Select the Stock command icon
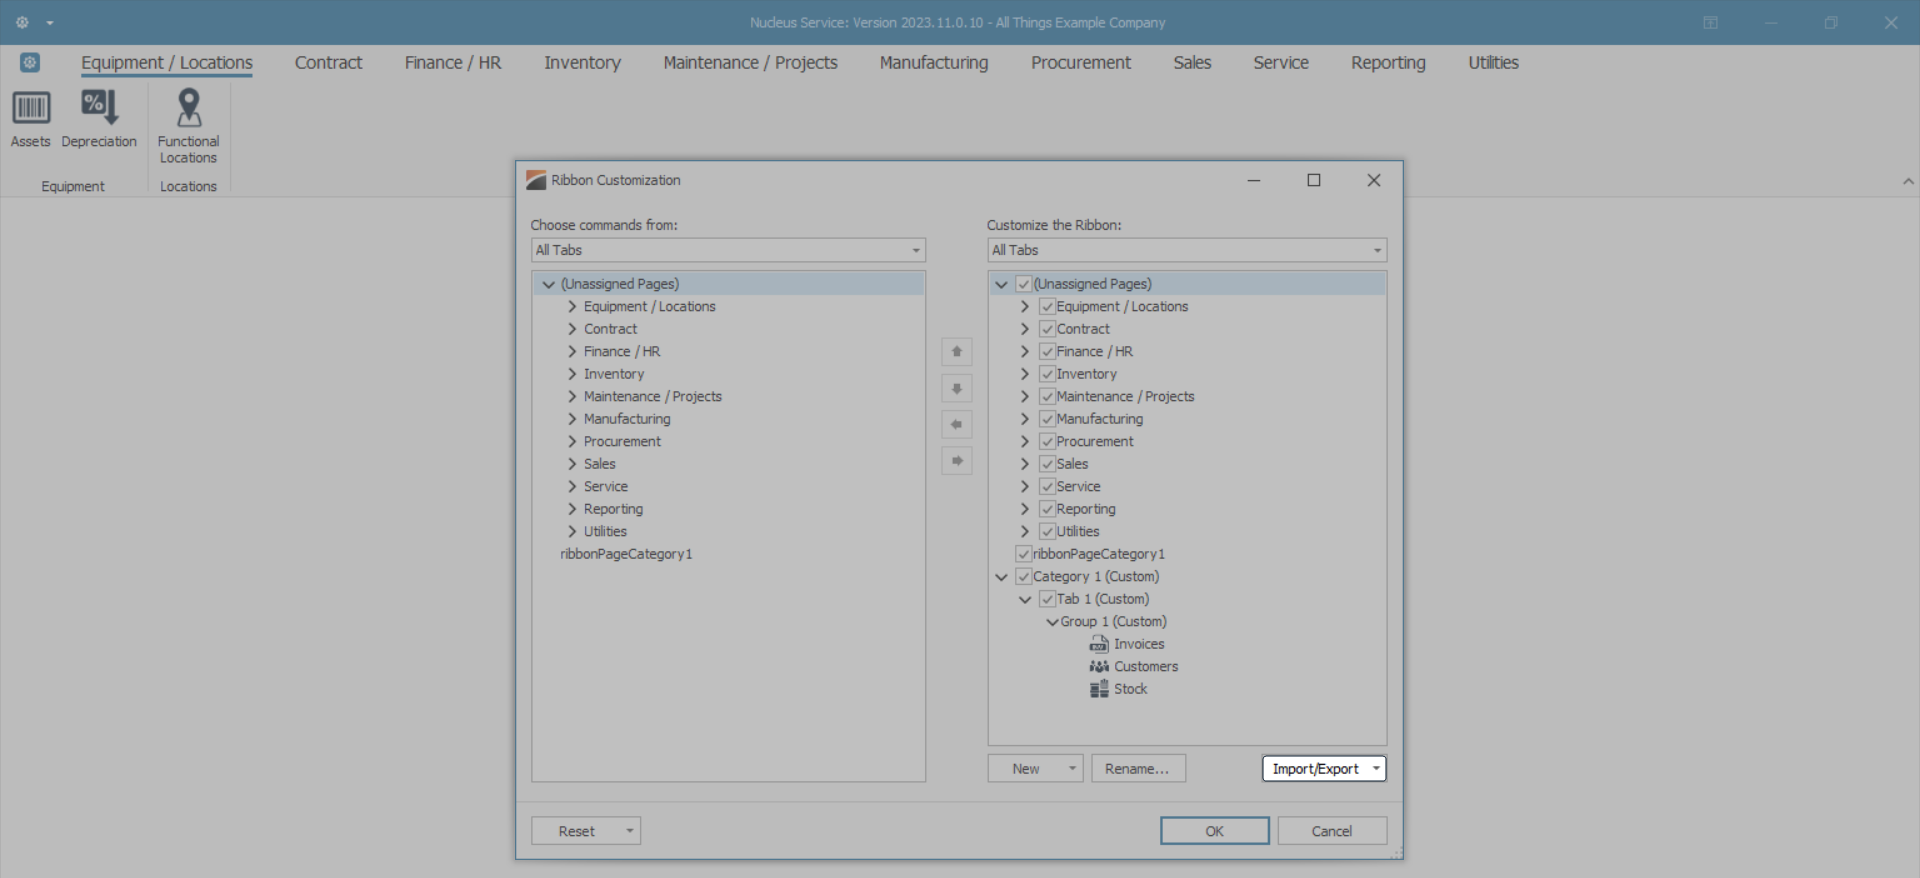Screen dimensions: 1920x878 1099,689
